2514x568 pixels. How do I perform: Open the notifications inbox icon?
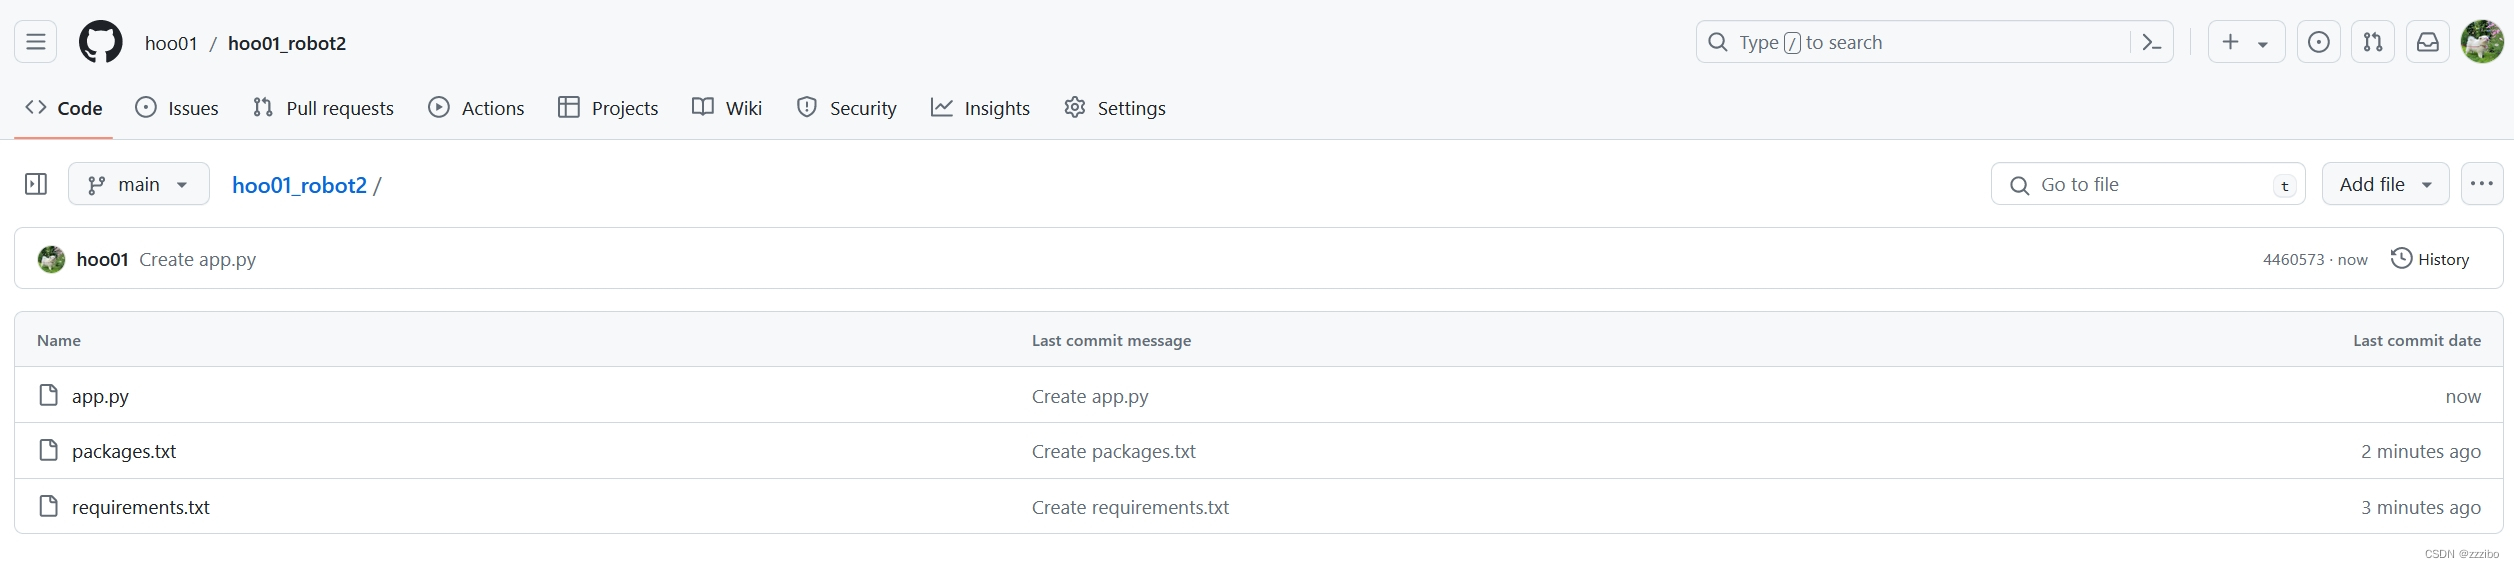tap(2427, 42)
